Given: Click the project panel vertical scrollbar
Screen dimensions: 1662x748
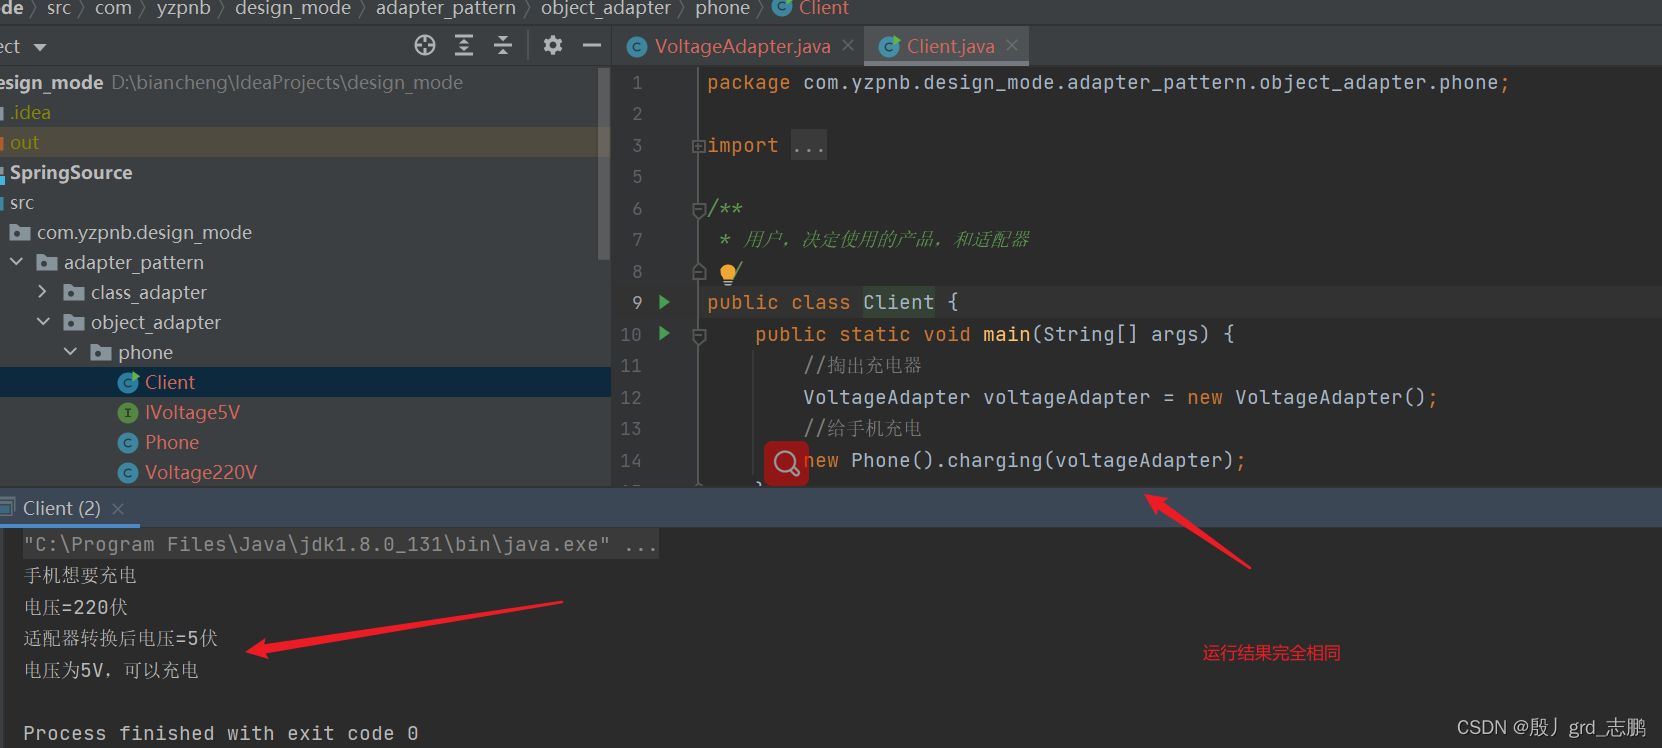Looking at the screenshot, I should point(603,164).
